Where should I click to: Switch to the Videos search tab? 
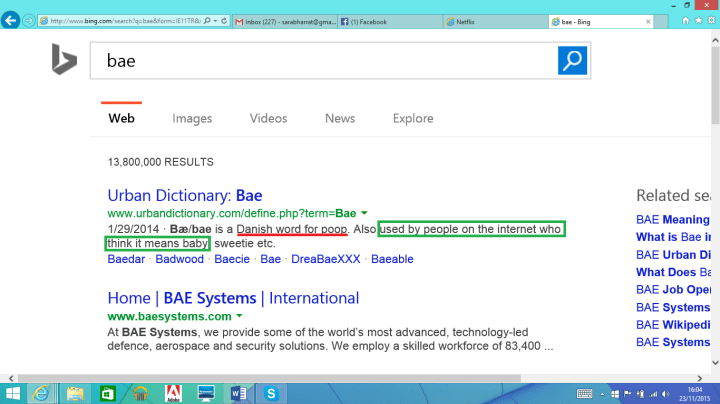(x=268, y=118)
